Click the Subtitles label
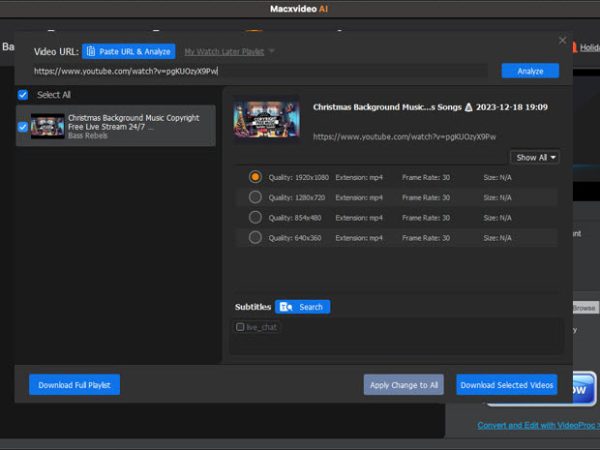This screenshot has width=600, height=450. (253, 307)
